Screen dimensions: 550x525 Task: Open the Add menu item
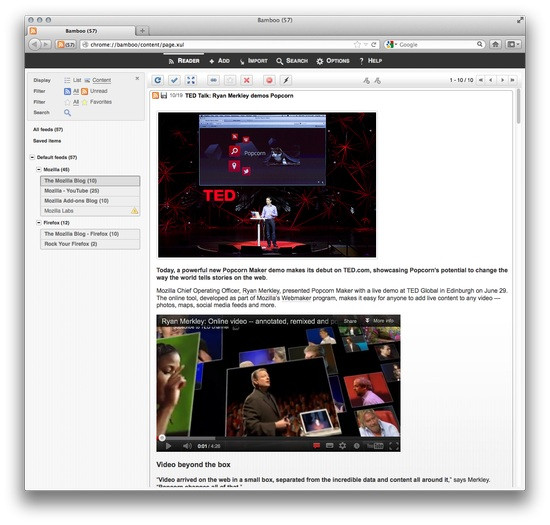(x=219, y=61)
